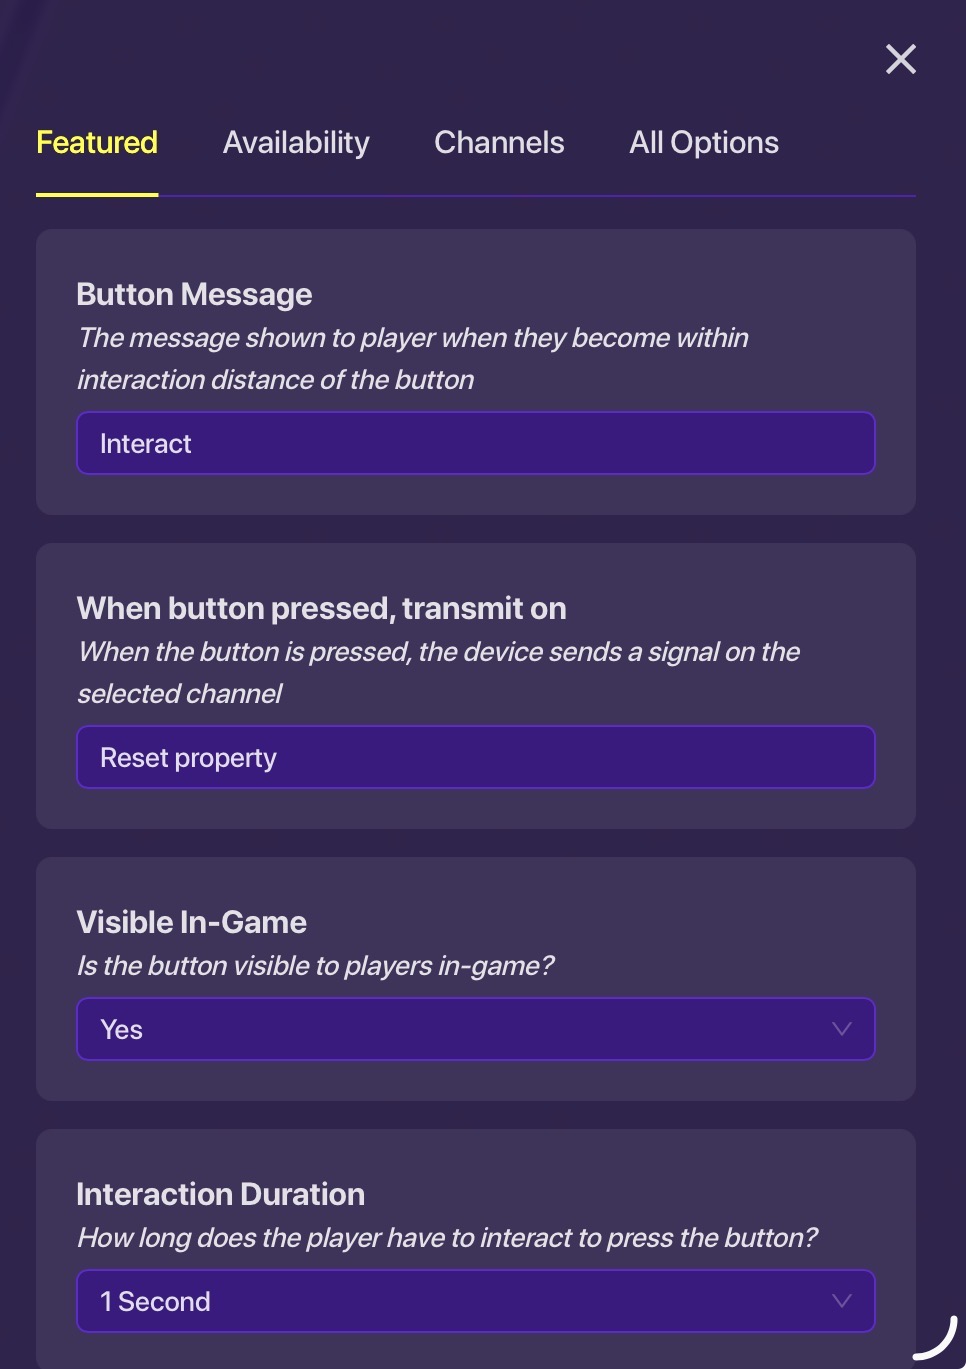Image resolution: width=966 pixels, height=1369 pixels.
Task: Click the "When button pressed, transmit on" heading
Action: 321,609
